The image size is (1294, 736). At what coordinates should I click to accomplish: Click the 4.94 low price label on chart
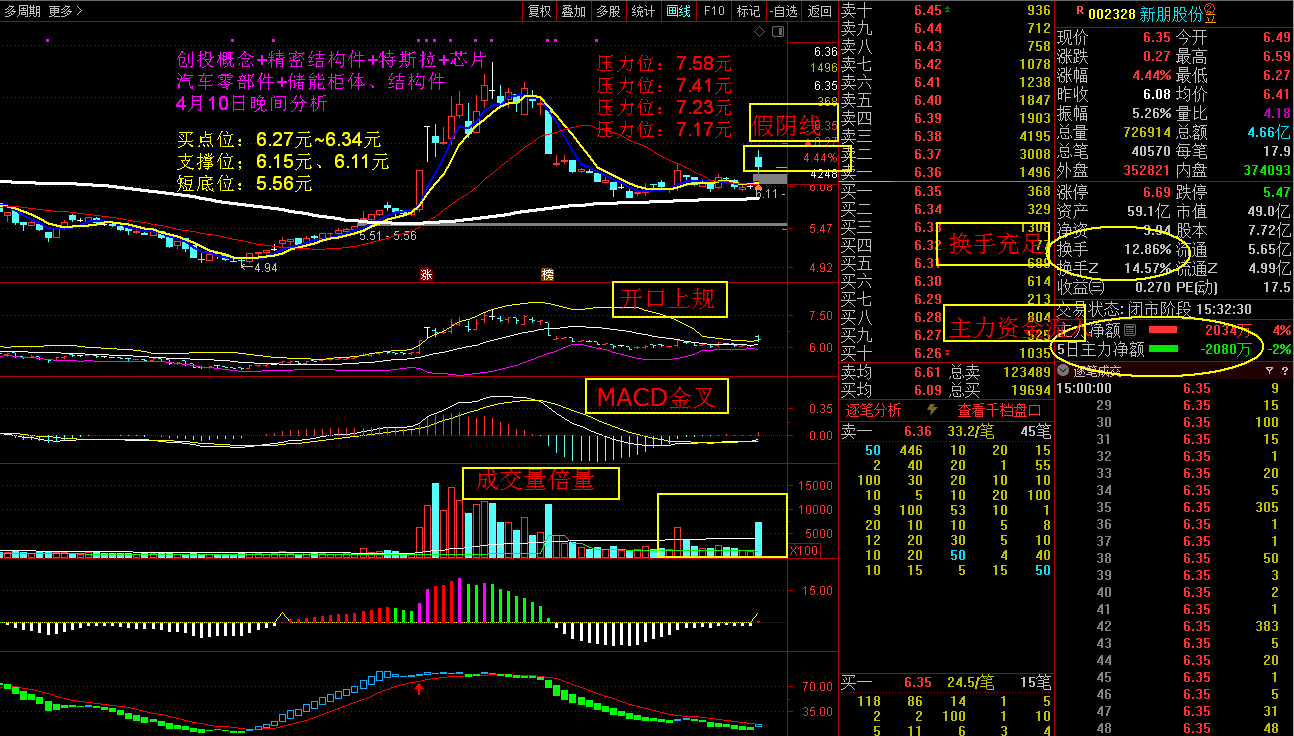tap(265, 268)
